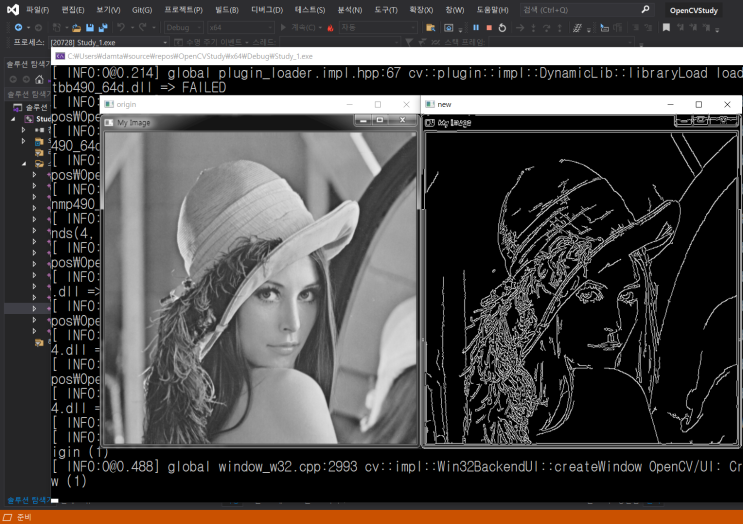Click the 준비 status bar text
This screenshot has width=743, height=524.
point(24,517)
